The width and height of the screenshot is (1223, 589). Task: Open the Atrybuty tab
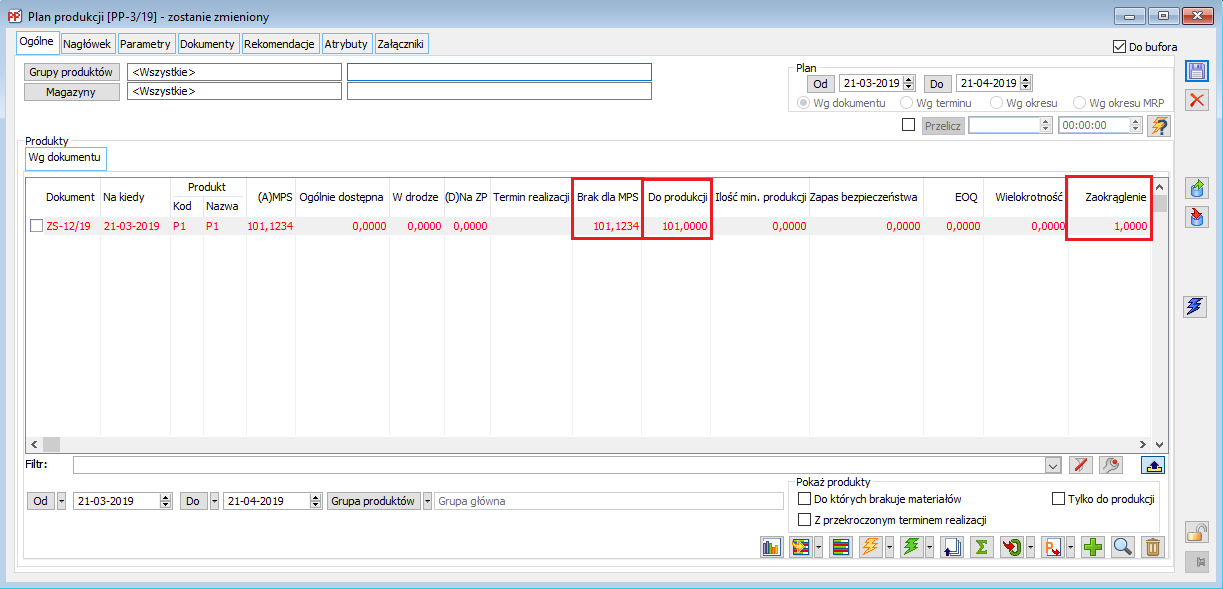(346, 44)
